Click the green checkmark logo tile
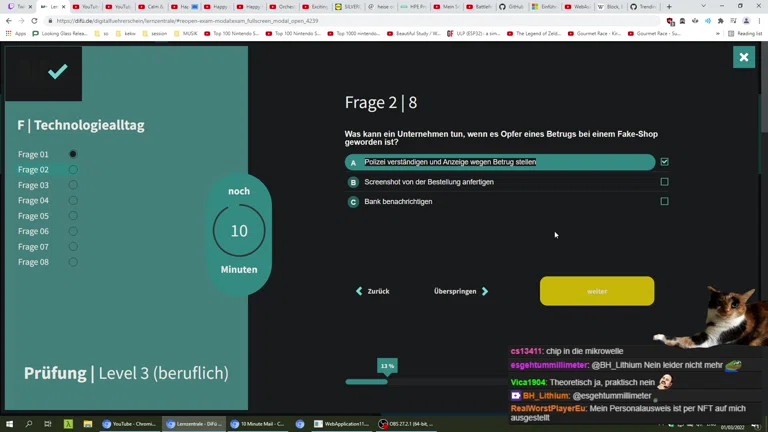Viewport: 768px width, 432px height. [44, 73]
